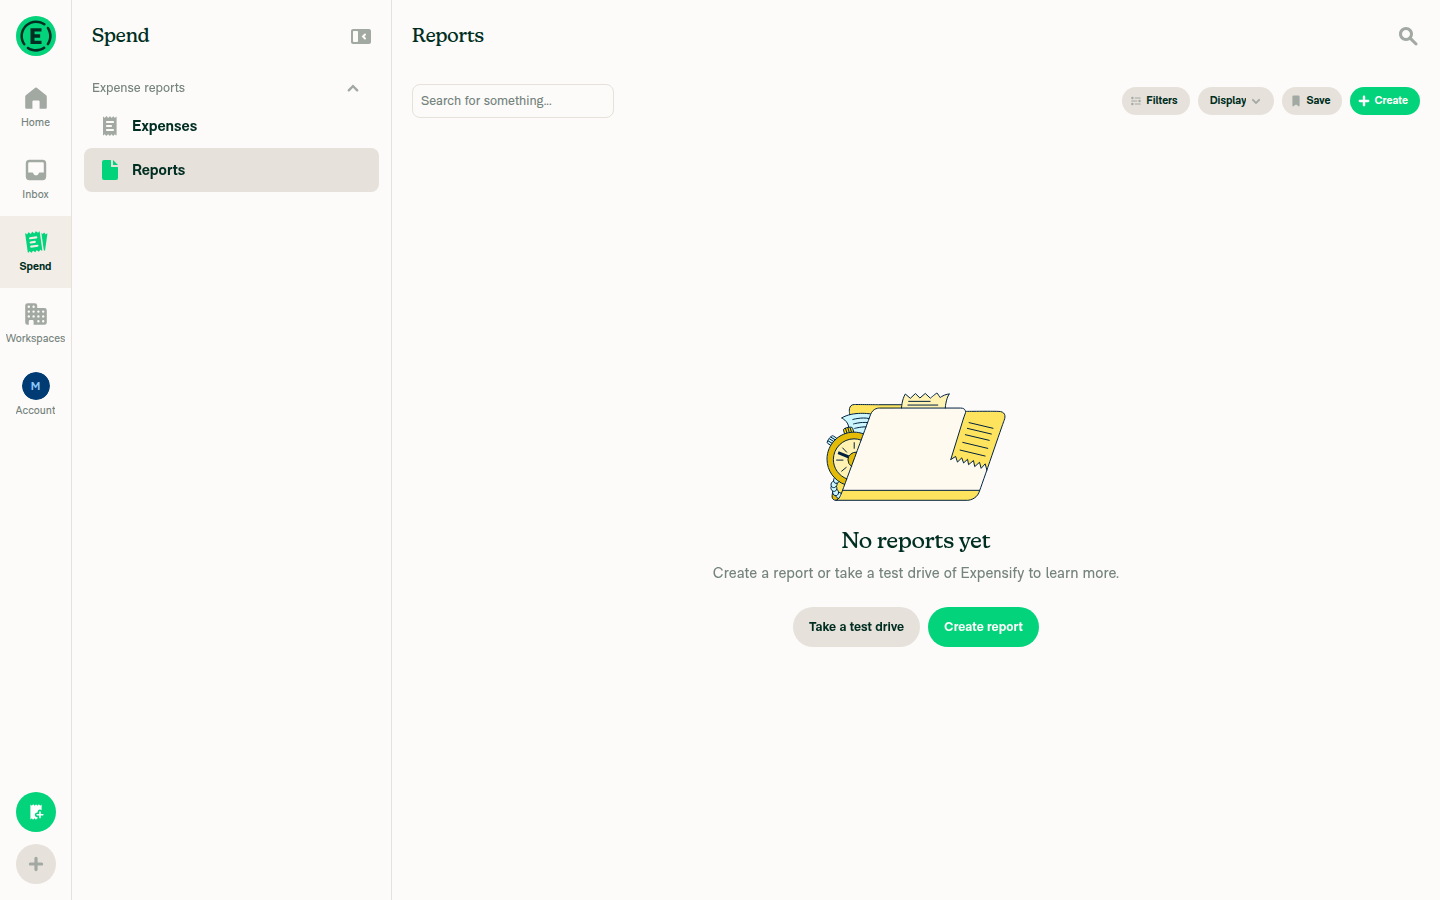
Task: Collapse the Expense reports section
Action: (x=353, y=88)
